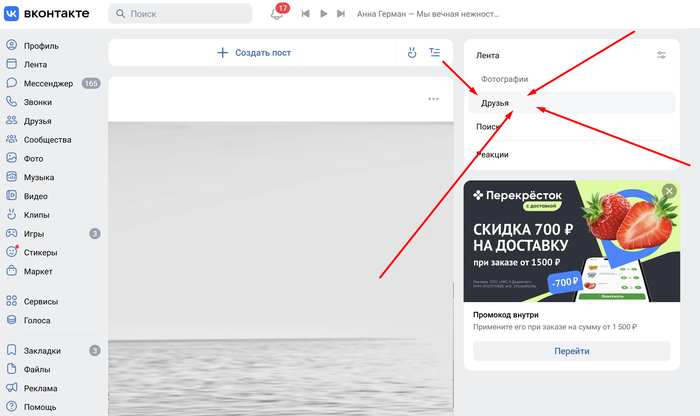The width and height of the screenshot is (700, 416).
Task: Open the Музыка section in sidebar
Action: point(53,177)
